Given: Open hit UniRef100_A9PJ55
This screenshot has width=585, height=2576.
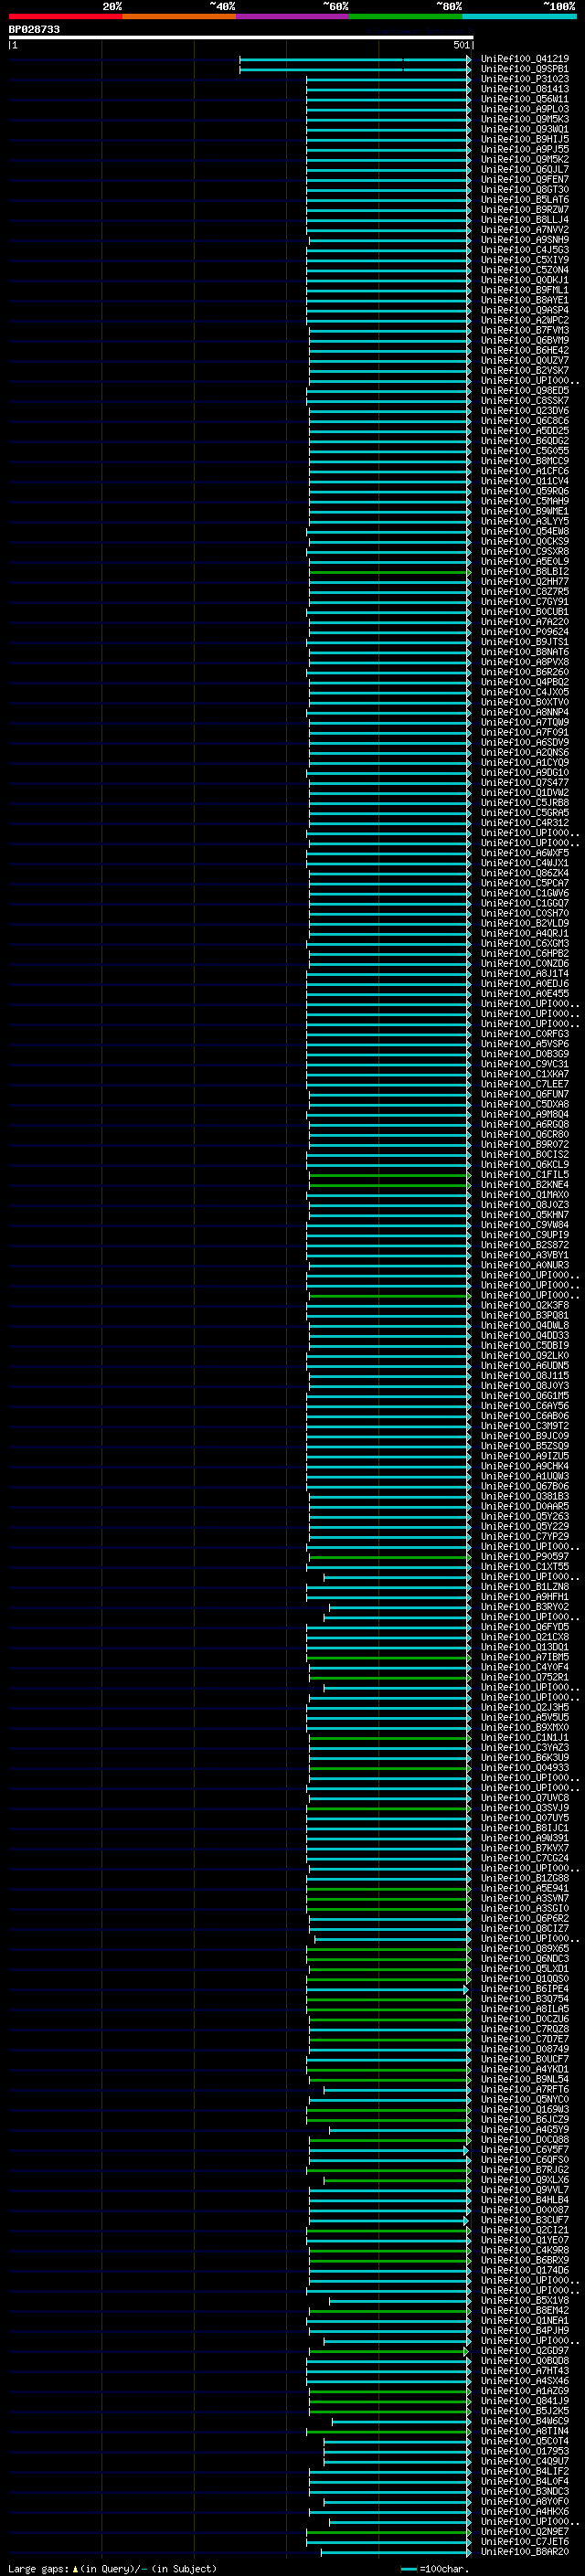Looking at the screenshot, I should coord(525,149).
